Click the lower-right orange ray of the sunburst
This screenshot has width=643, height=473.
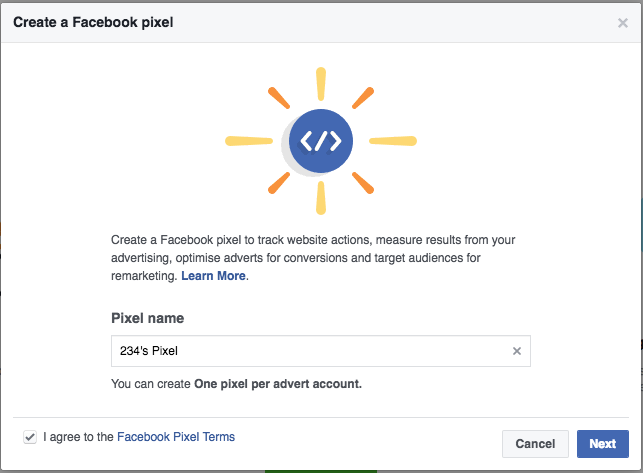point(363,183)
